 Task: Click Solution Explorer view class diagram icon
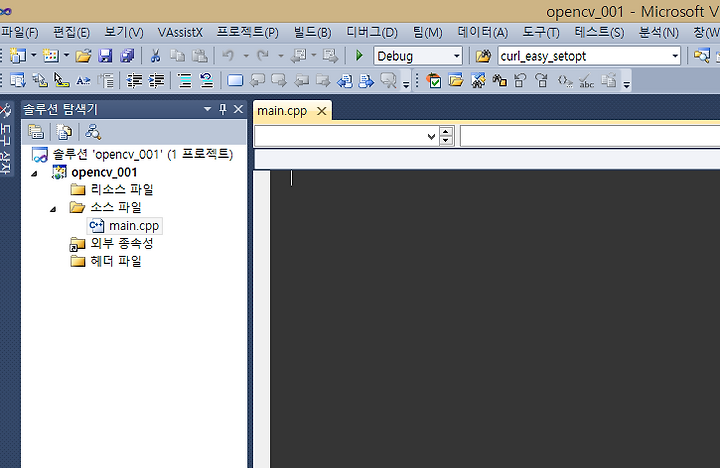point(92,132)
